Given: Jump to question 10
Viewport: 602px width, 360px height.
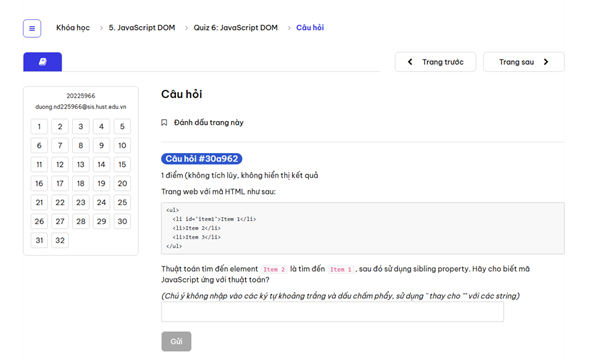Looking at the screenshot, I should coord(122,145).
